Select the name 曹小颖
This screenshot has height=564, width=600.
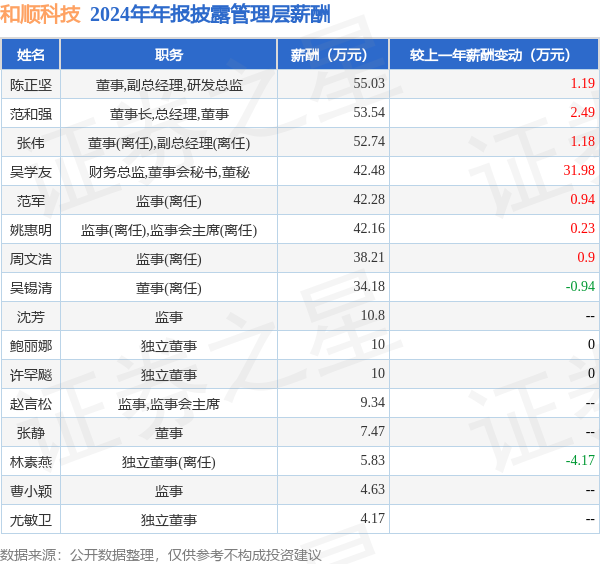(31, 491)
